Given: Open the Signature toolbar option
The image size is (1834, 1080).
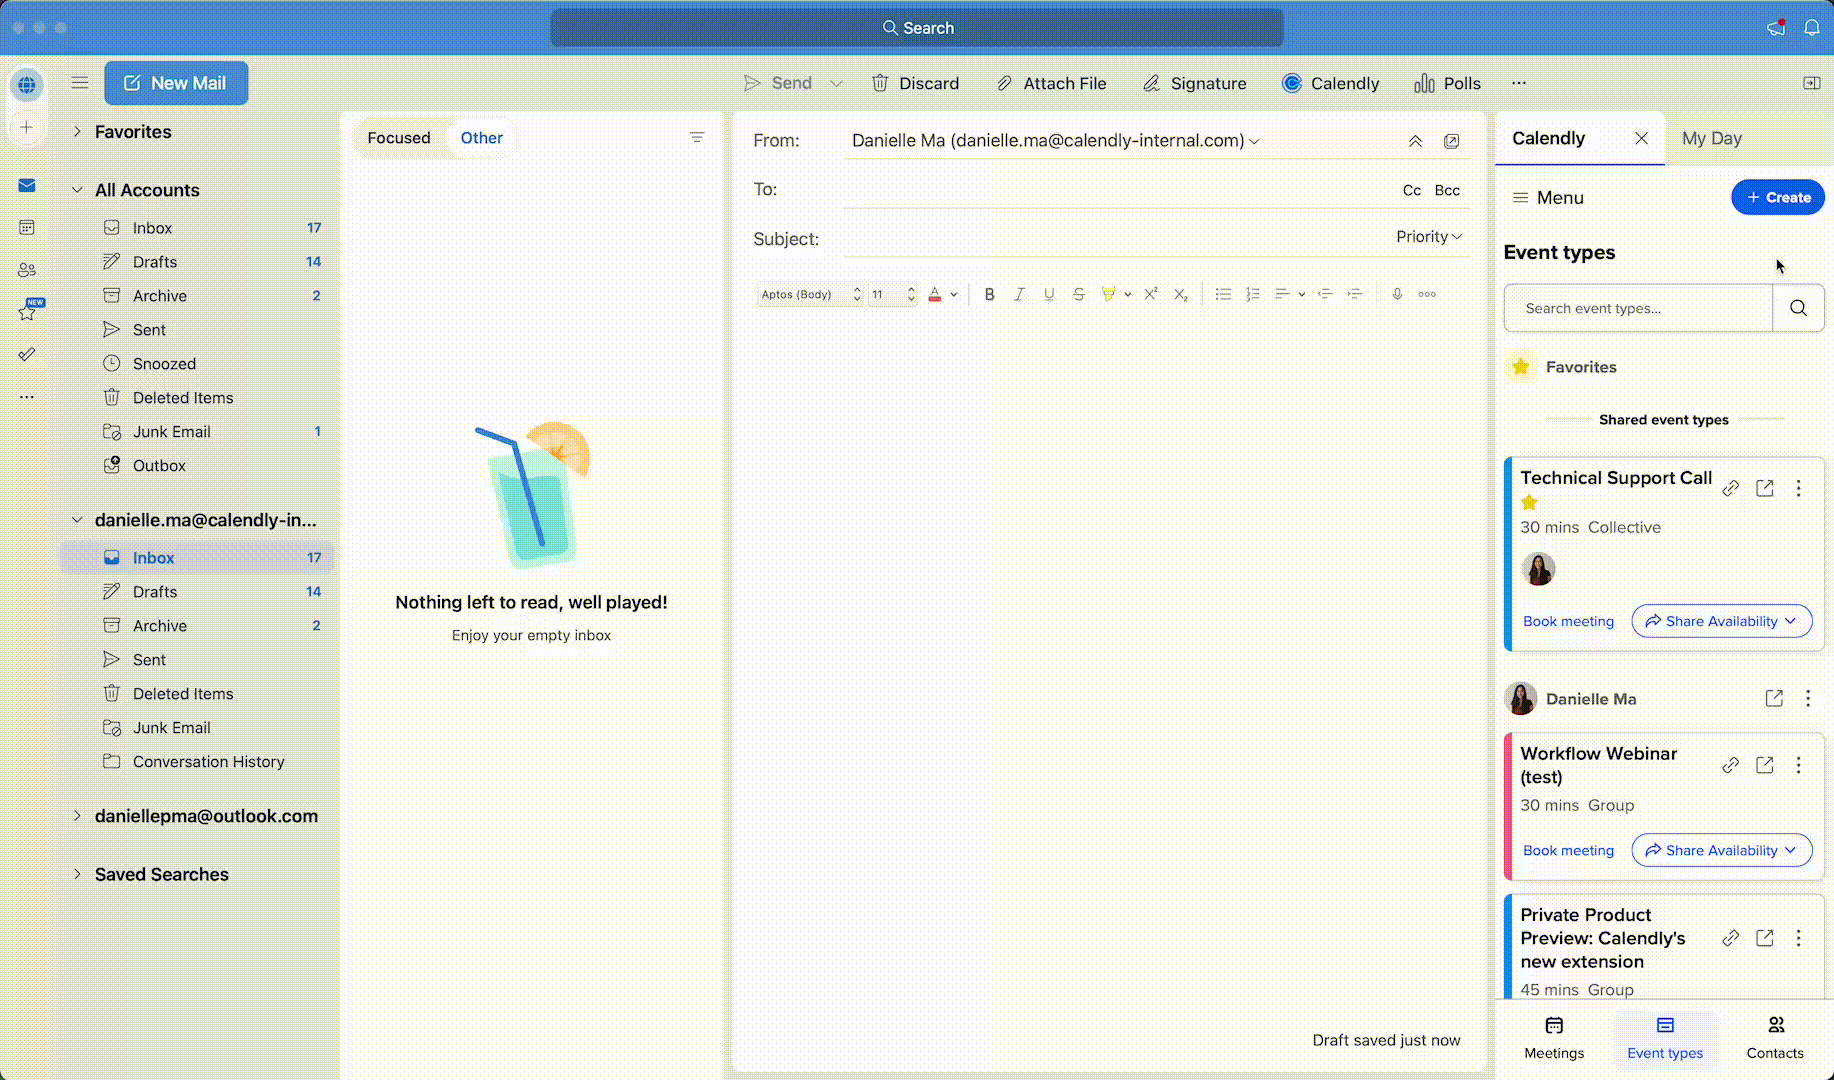Looking at the screenshot, I should pyautogui.click(x=1195, y=83).
